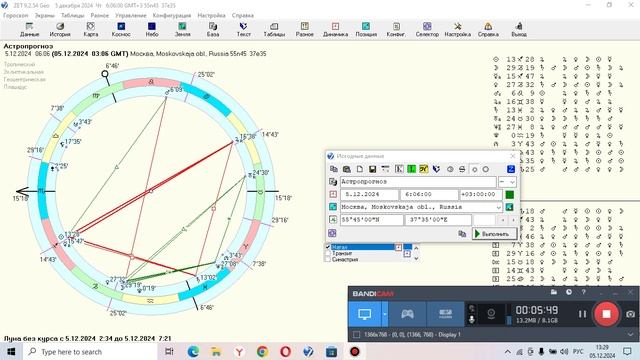640x360 pixels.
Task: Open the Экраны menu
Action: (x=44, y=15)
